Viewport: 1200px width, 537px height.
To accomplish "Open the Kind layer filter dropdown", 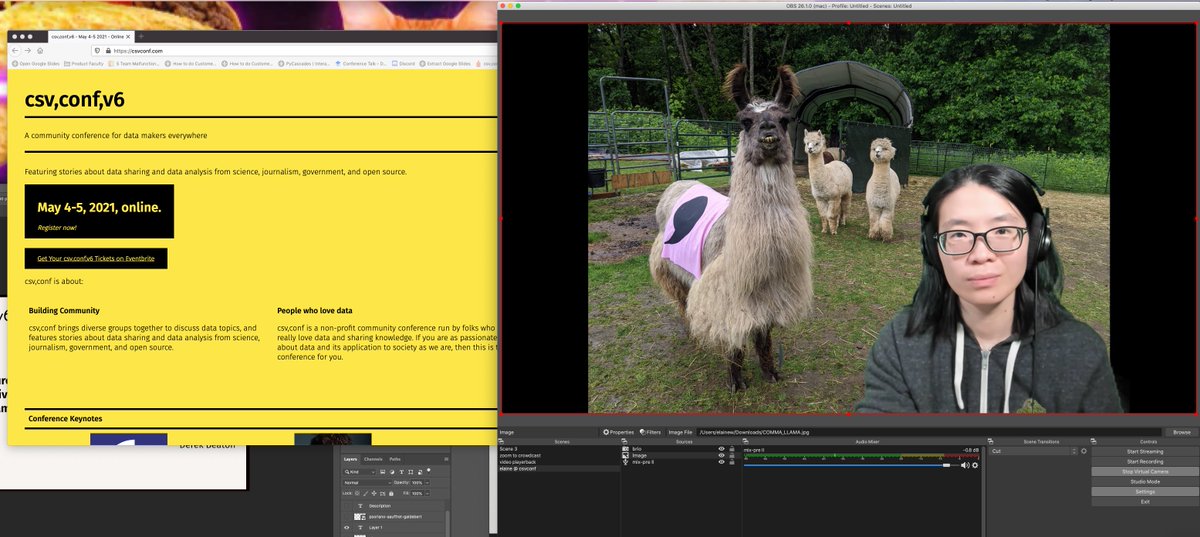I will coord(360,472).
